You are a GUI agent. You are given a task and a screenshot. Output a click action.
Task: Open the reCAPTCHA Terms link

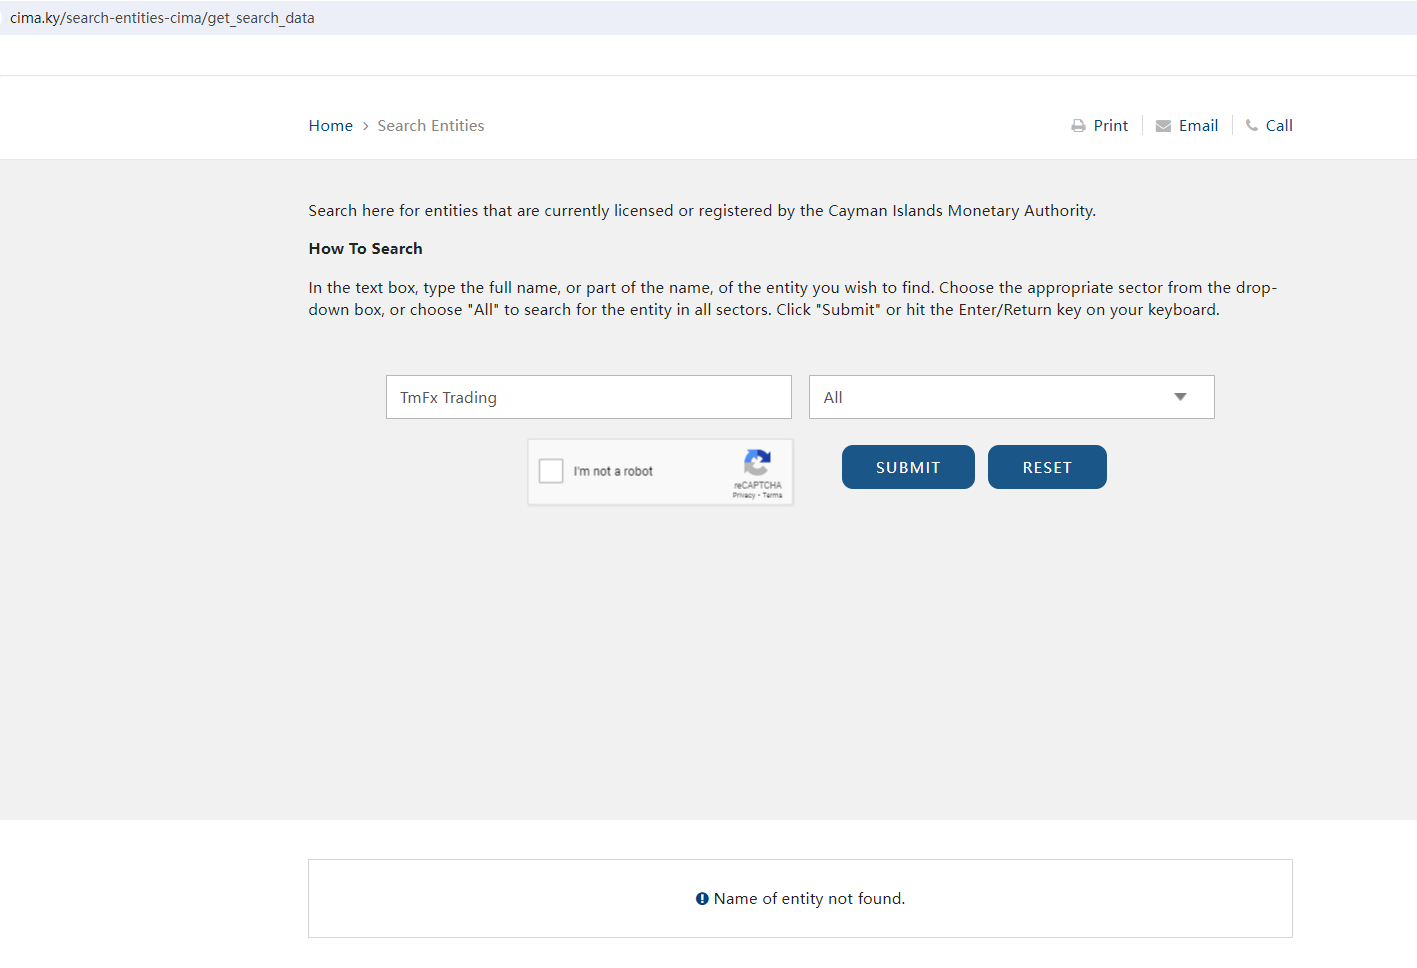[x=773, y=496]
